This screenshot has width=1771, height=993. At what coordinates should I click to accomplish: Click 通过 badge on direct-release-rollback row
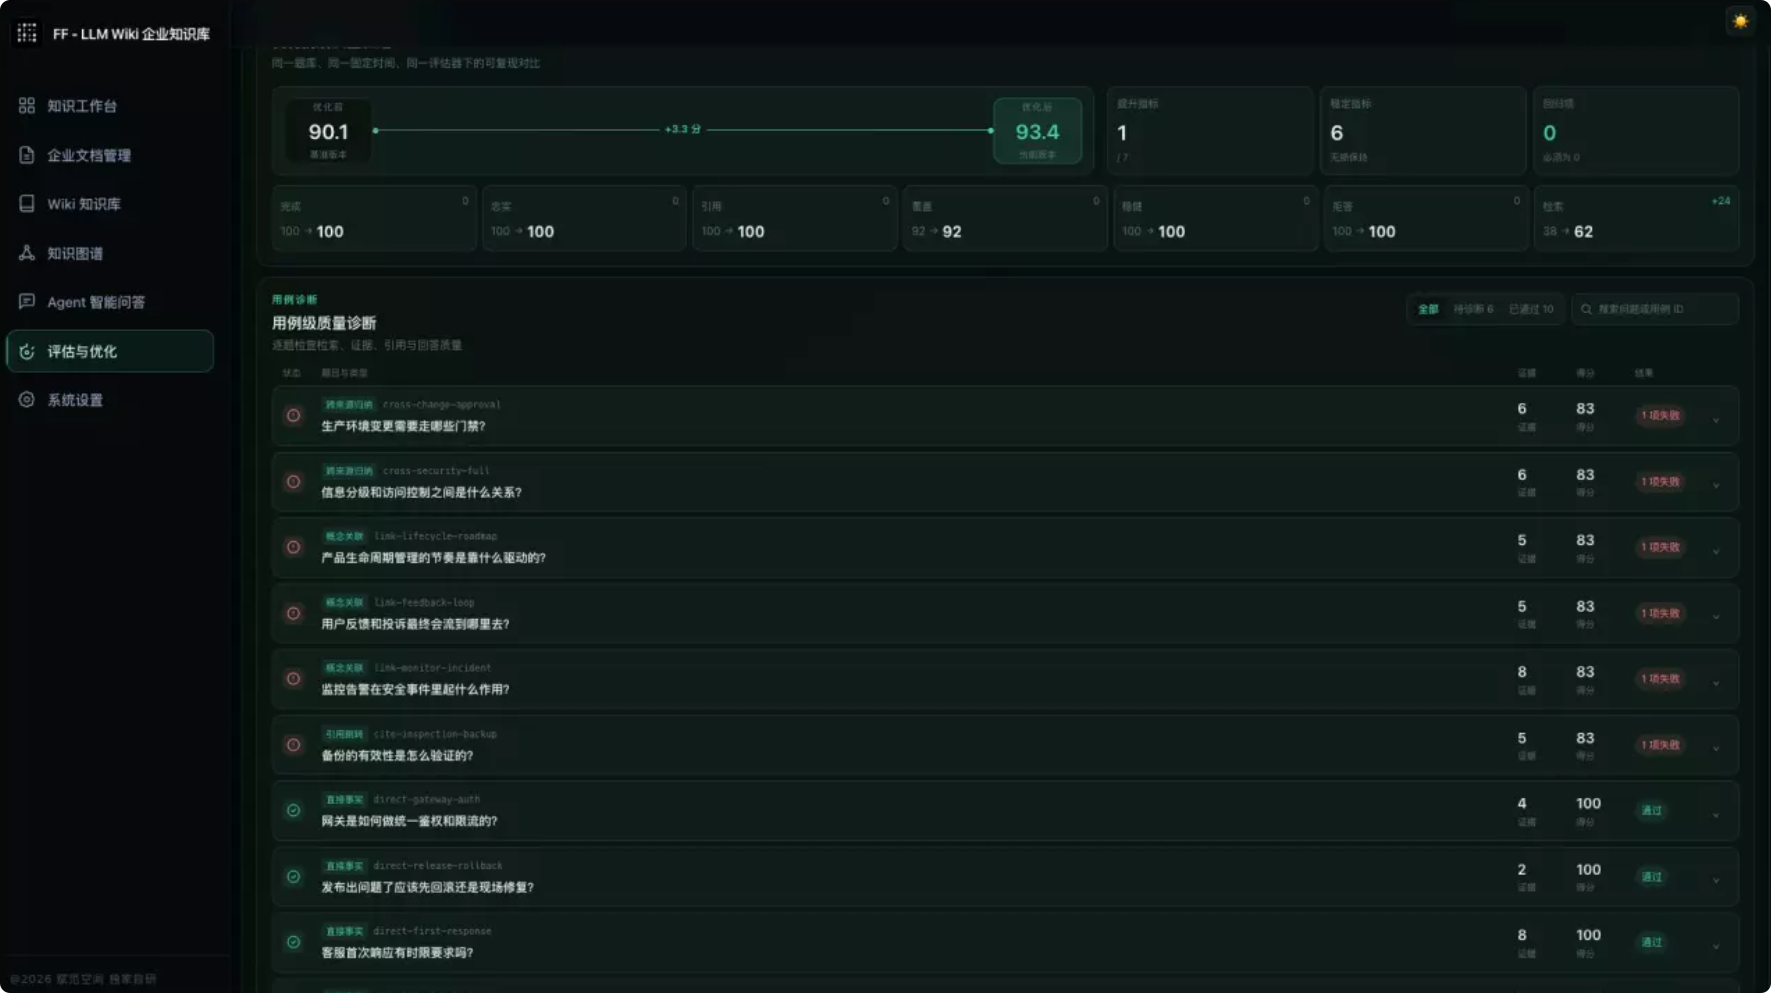click(1651, 876)
